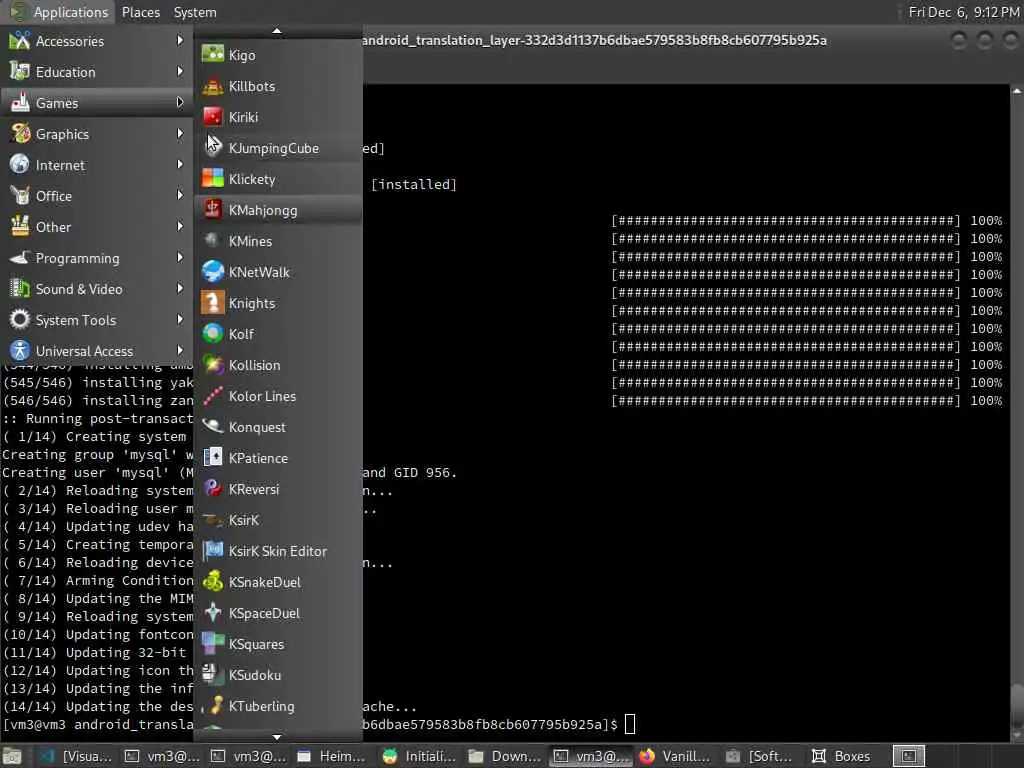Open System Tools submenu
The height and width of the screenshot is (768, 1024).
coord(97,320)
